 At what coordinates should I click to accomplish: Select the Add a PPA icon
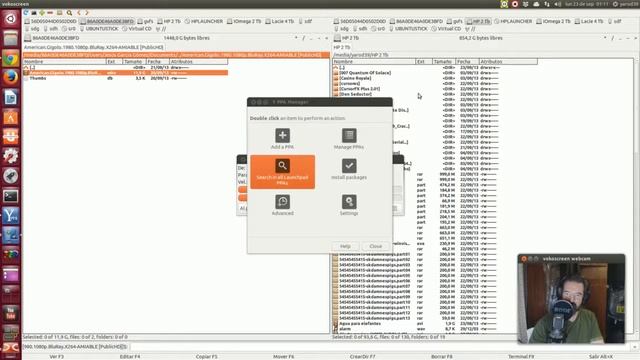click(x=282, y=139)
